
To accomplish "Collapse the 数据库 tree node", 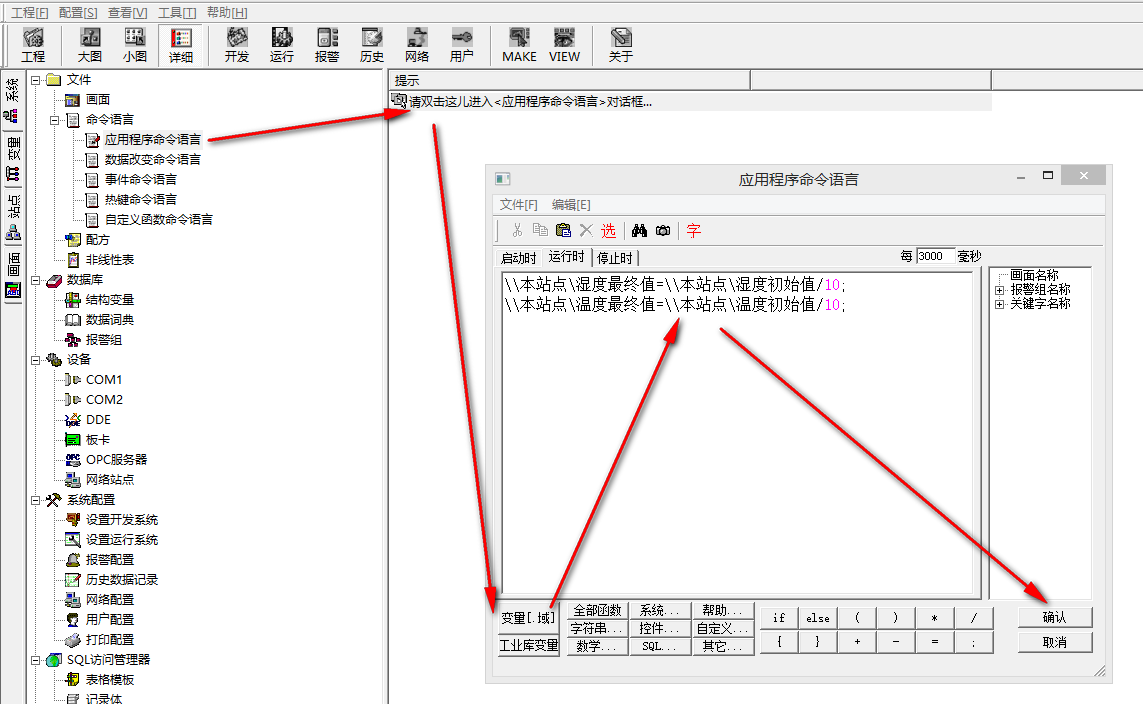I will click(x=37, y=280).
